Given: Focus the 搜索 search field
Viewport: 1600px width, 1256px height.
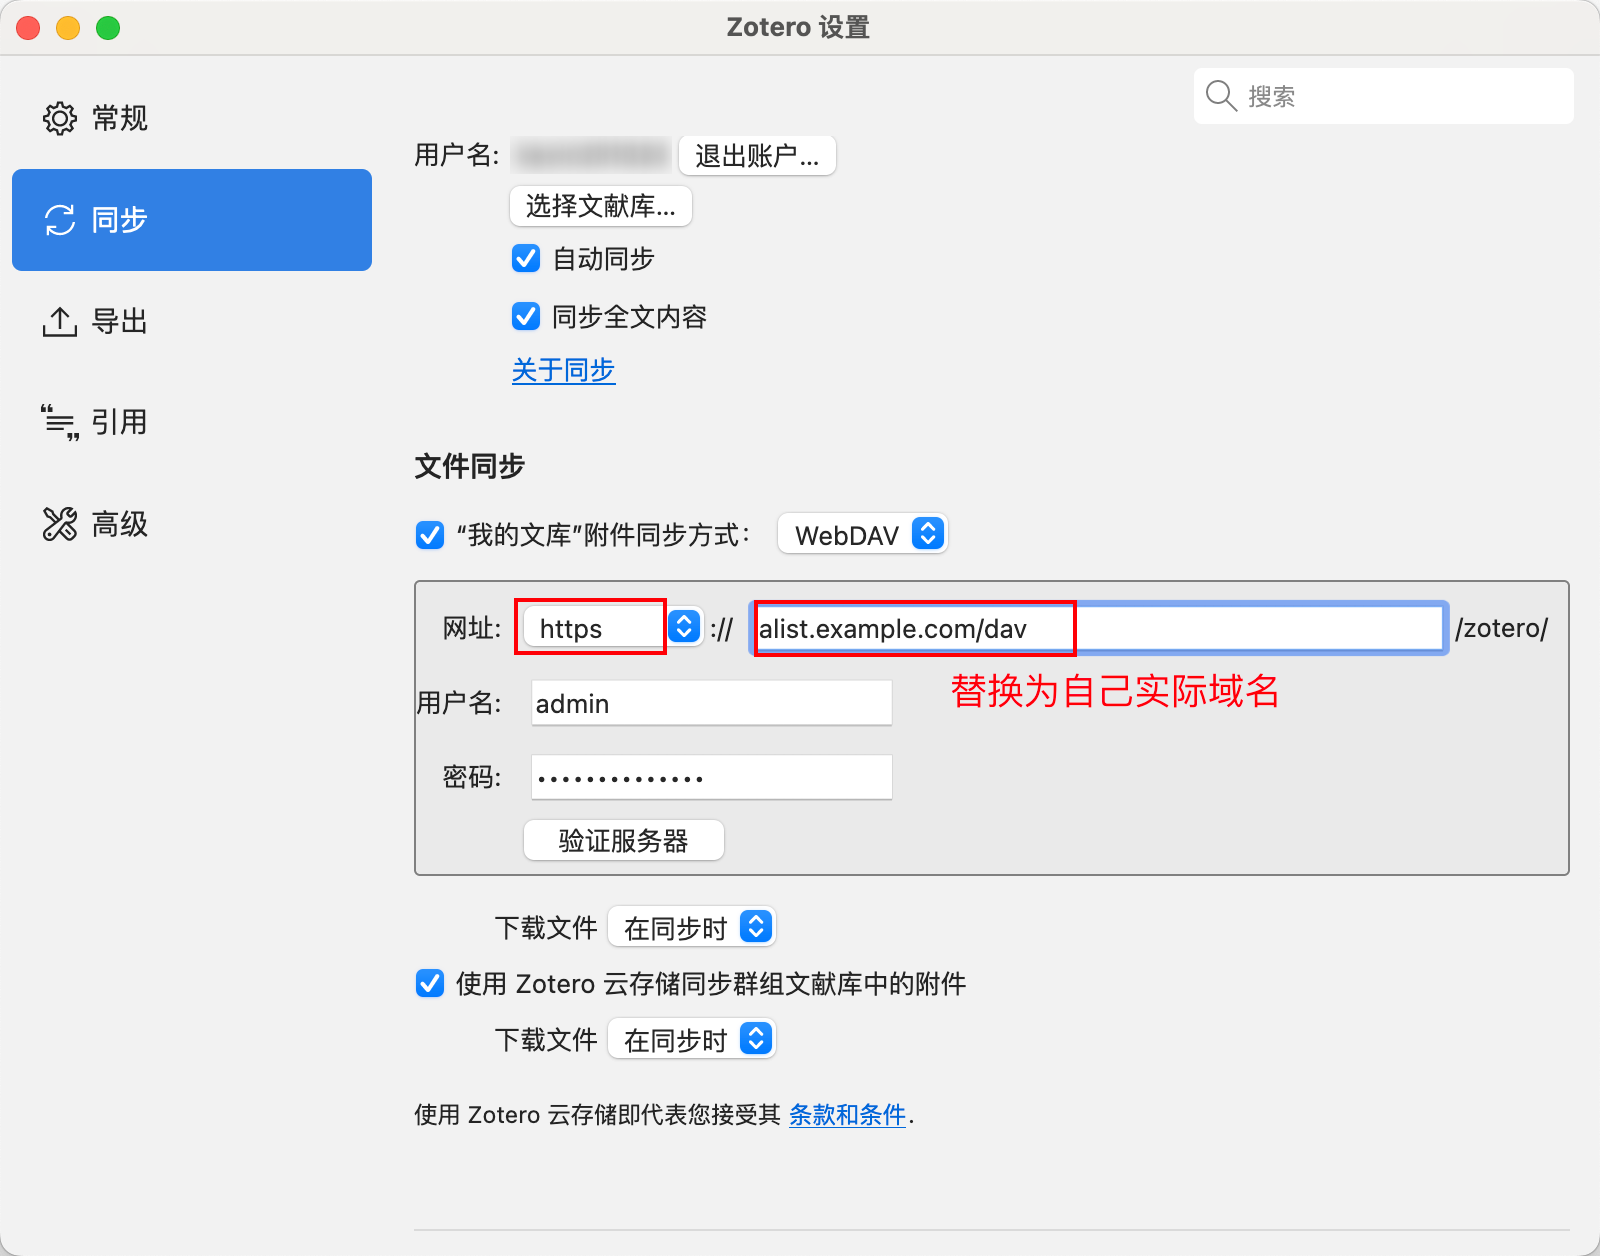Looking at the screenshot, I should point(1384,96).
